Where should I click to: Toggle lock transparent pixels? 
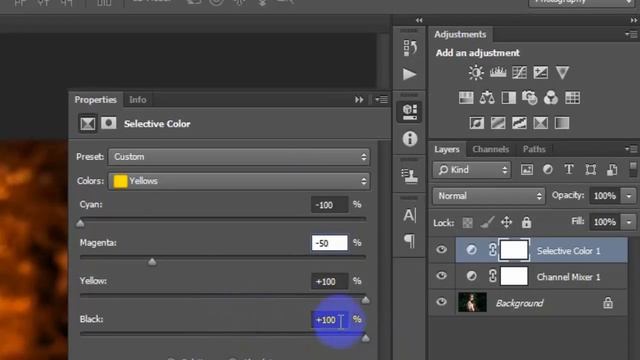point(467,222)
